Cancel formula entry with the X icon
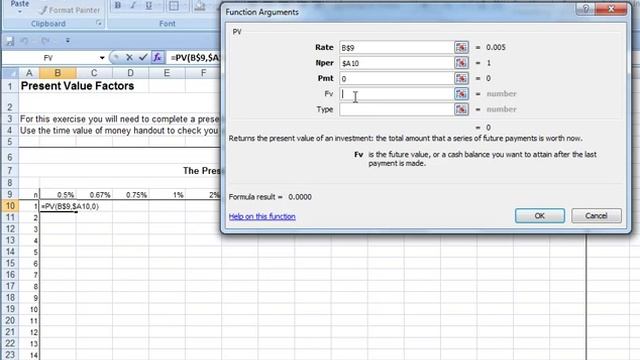This screenshot has height=360, width=640. [x=129, y=58]
